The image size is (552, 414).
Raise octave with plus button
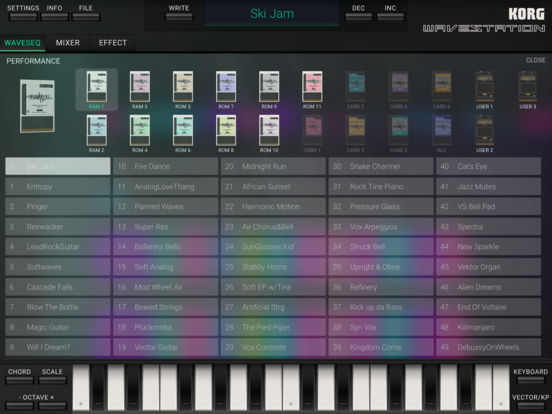pyautogui.click(x=52, y=406)
